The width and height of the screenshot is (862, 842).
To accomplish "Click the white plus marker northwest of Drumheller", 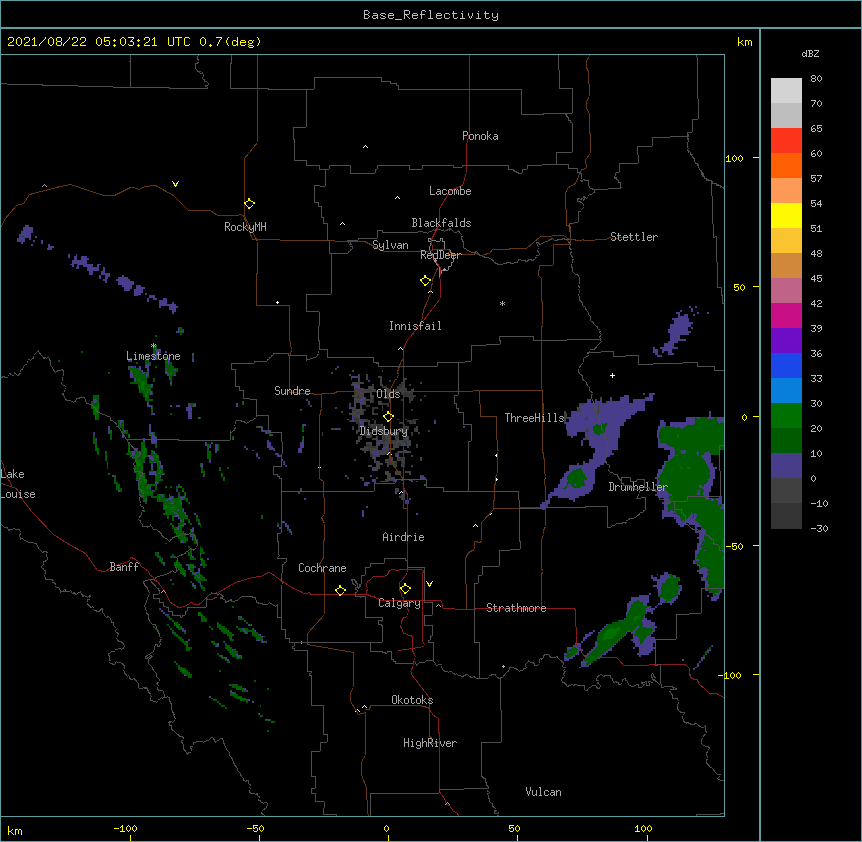I will coord(612,375).
